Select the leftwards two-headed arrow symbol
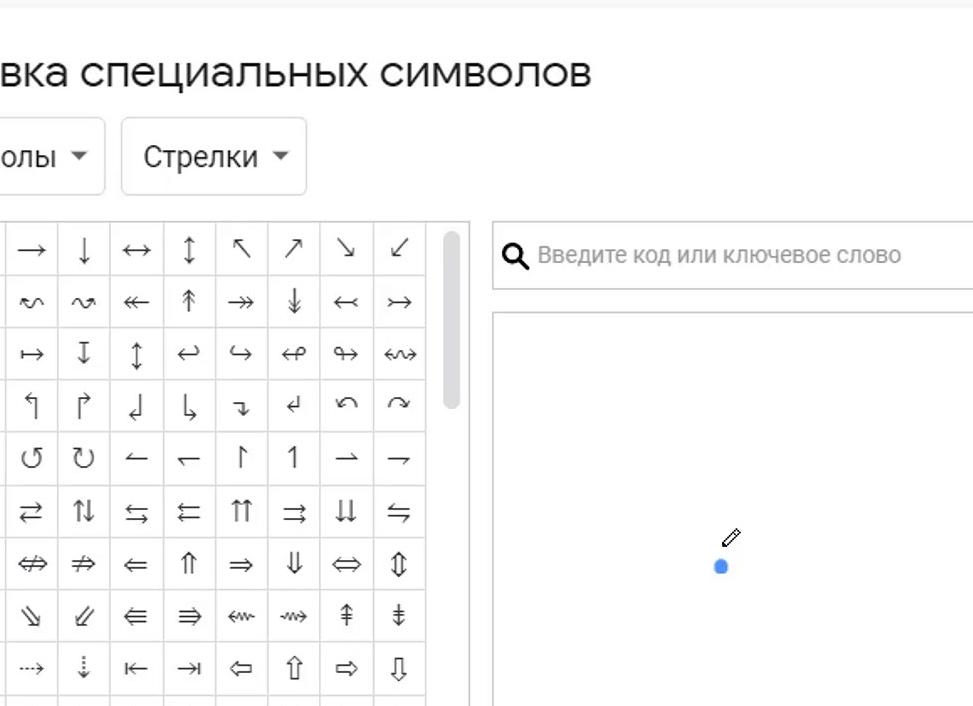Screen dimensions: 973x706 click(136, 301)
